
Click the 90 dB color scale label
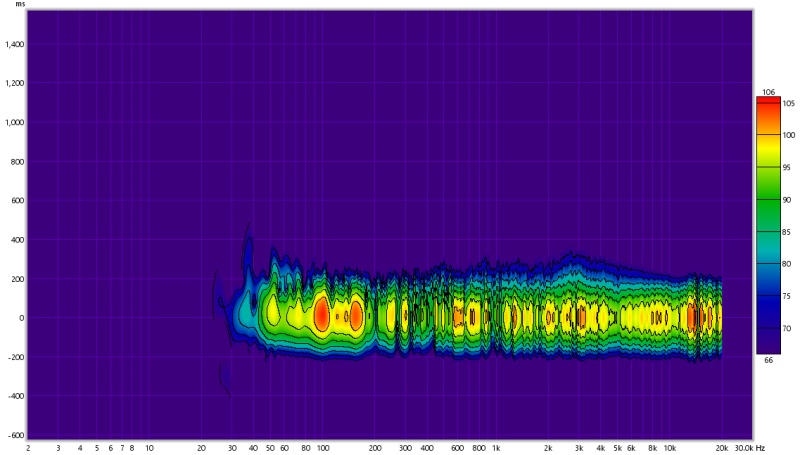[x=789, y=200]
